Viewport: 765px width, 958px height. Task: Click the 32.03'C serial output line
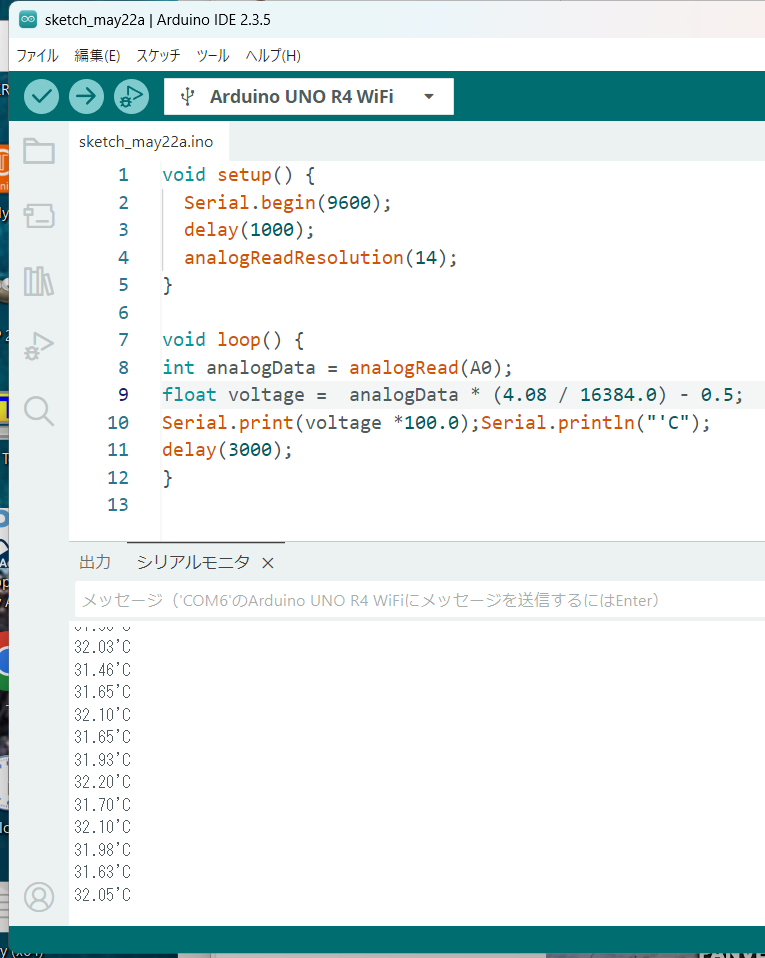[102, 647]
